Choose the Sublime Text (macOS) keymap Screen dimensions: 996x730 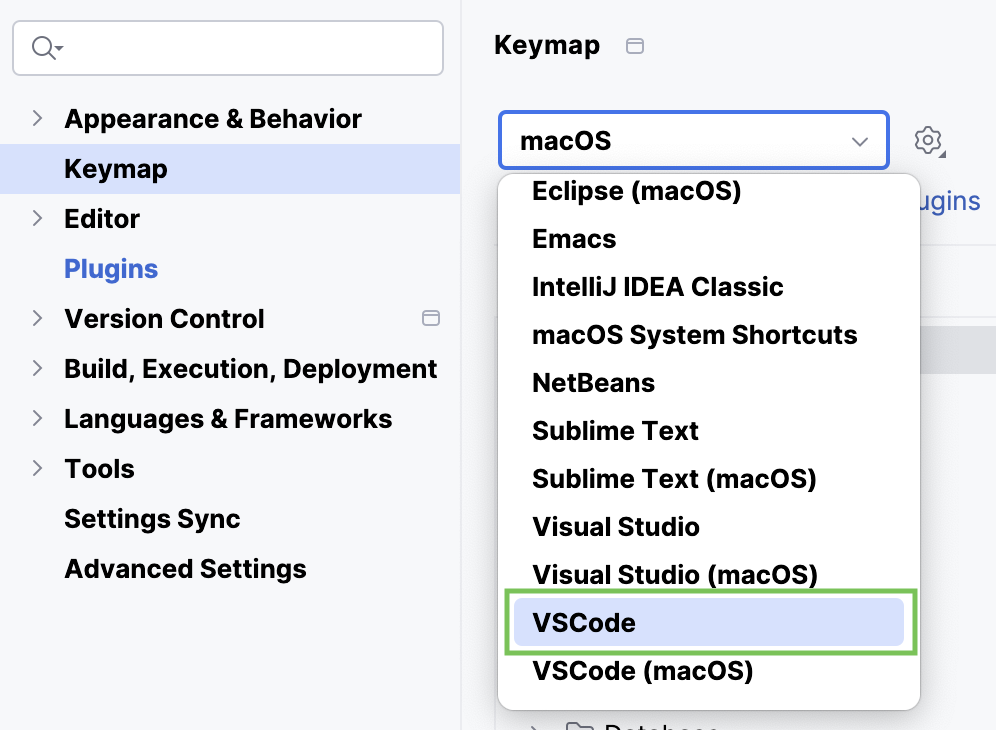pyautogui.click(x=674, y=478)
